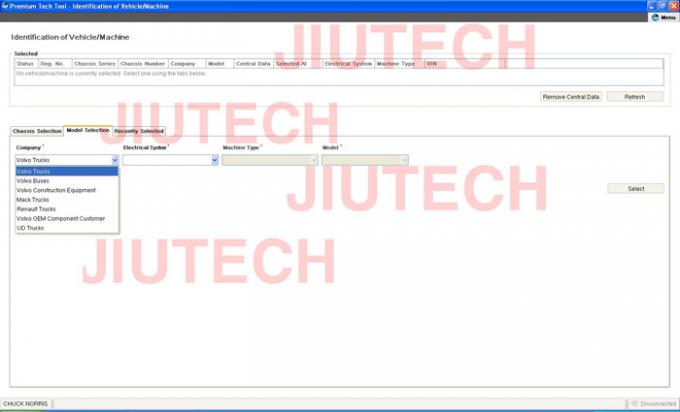The width and height of the screenshot is (680, 412).
Task: Choose UD Trucks in the list
Action: (x=67, y=228)
